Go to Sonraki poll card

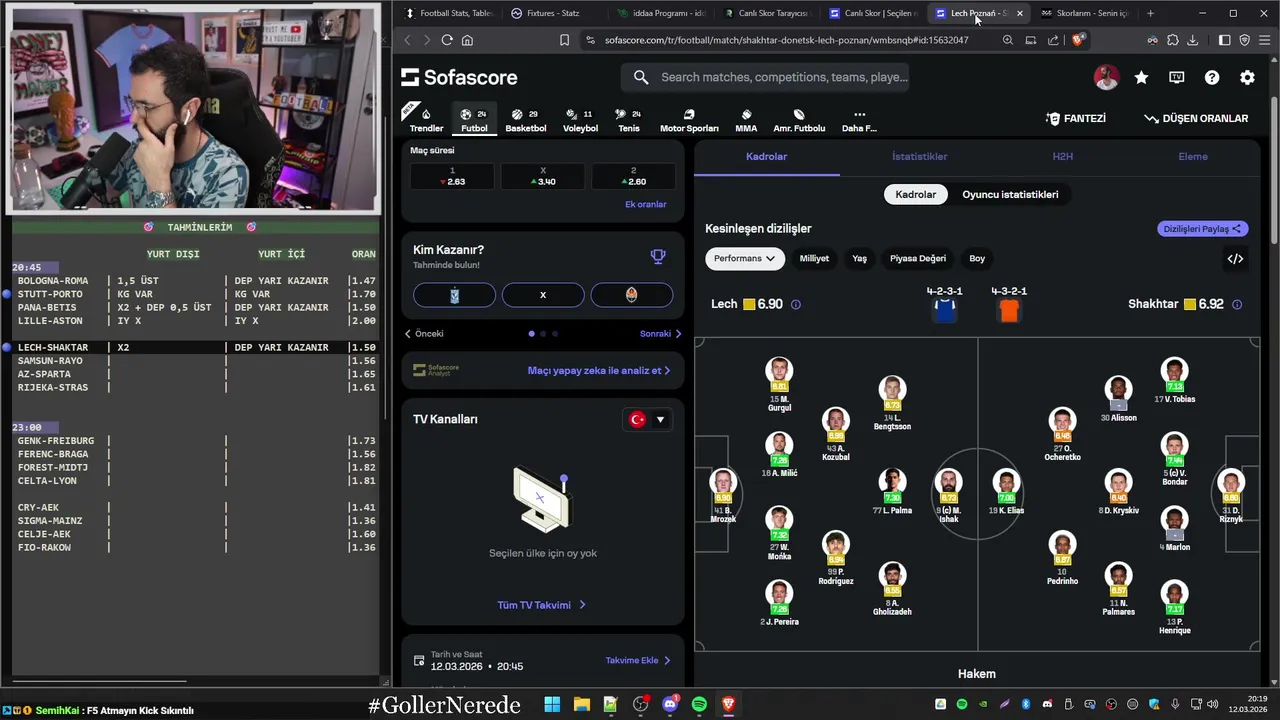coord(660,334)
